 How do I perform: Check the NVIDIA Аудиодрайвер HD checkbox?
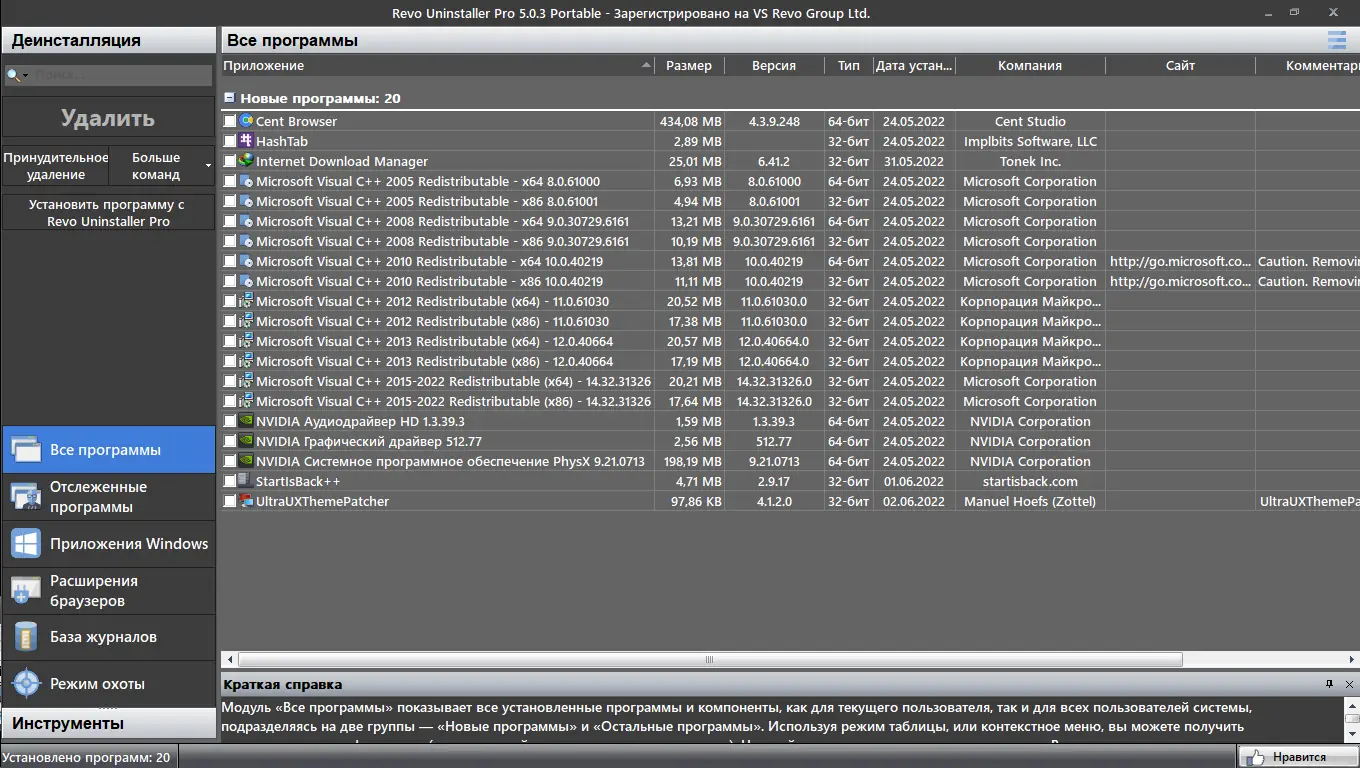tap(230, 421)
